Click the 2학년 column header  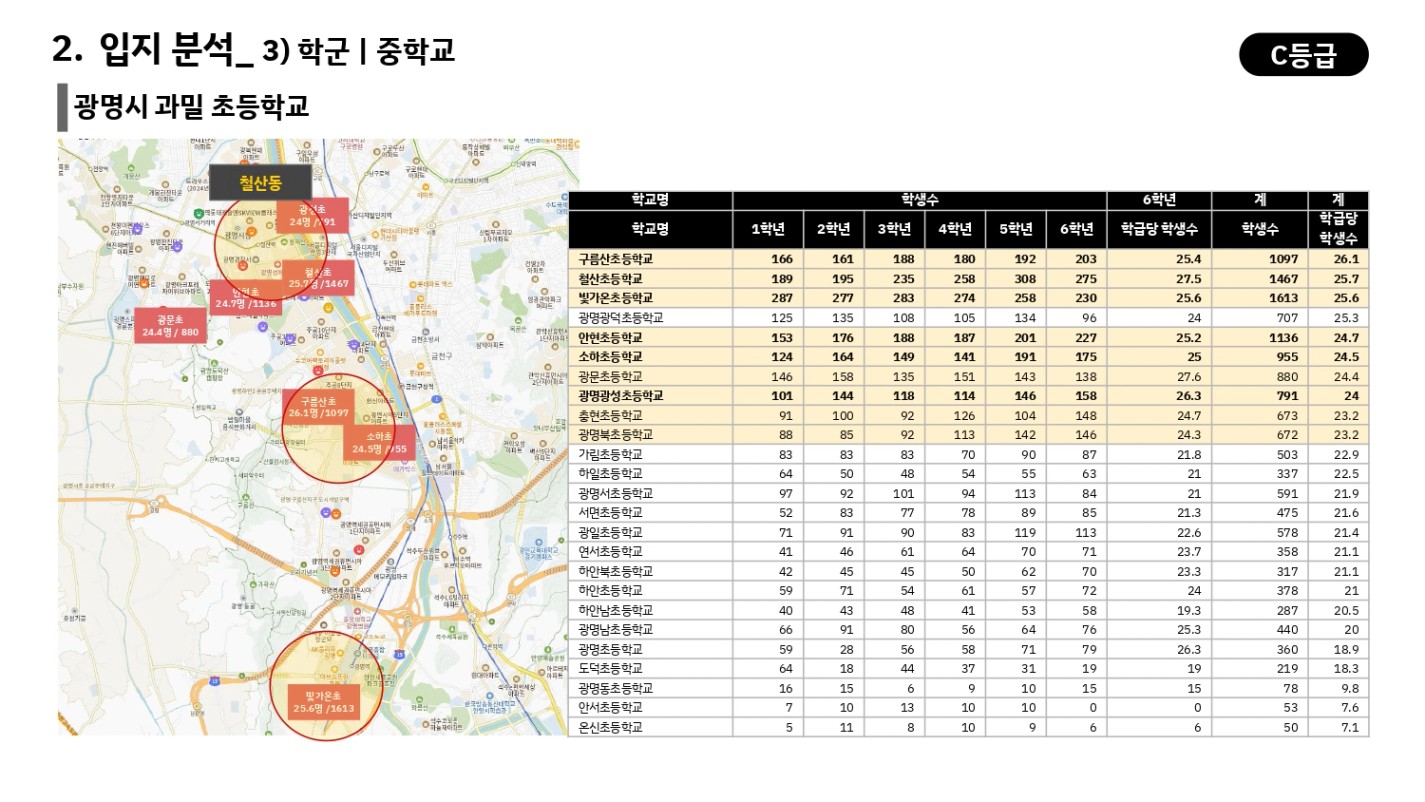click(x=834, y=230)
